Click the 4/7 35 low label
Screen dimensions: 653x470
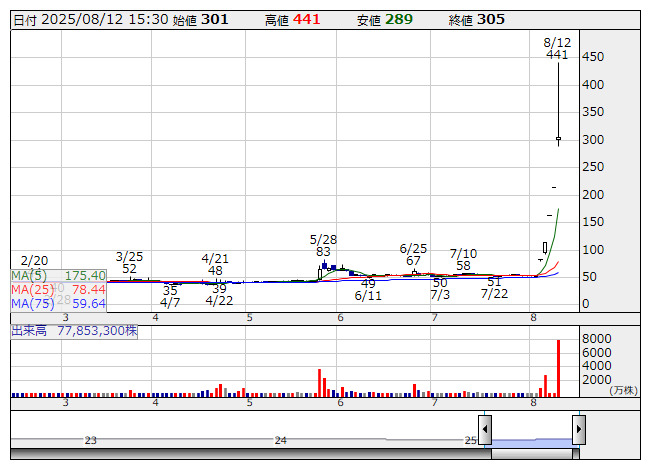pos(170,296)
